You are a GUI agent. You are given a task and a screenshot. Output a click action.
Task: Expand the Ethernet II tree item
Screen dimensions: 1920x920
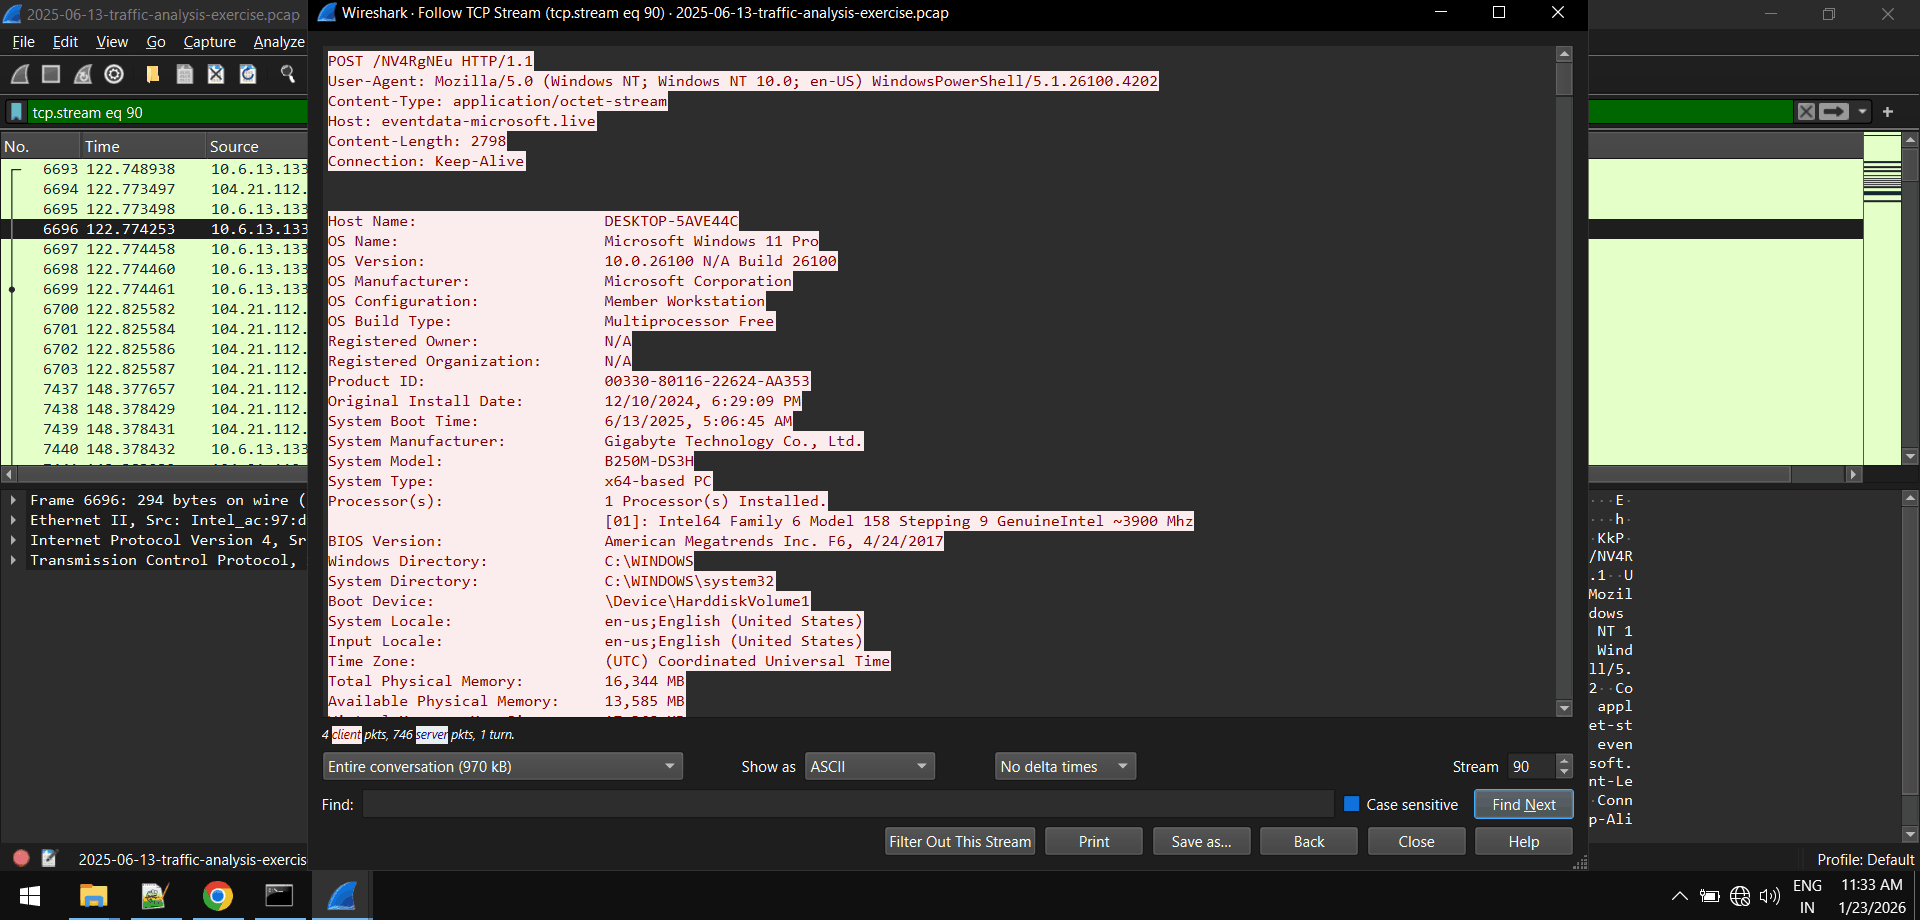tap(13, 520)
